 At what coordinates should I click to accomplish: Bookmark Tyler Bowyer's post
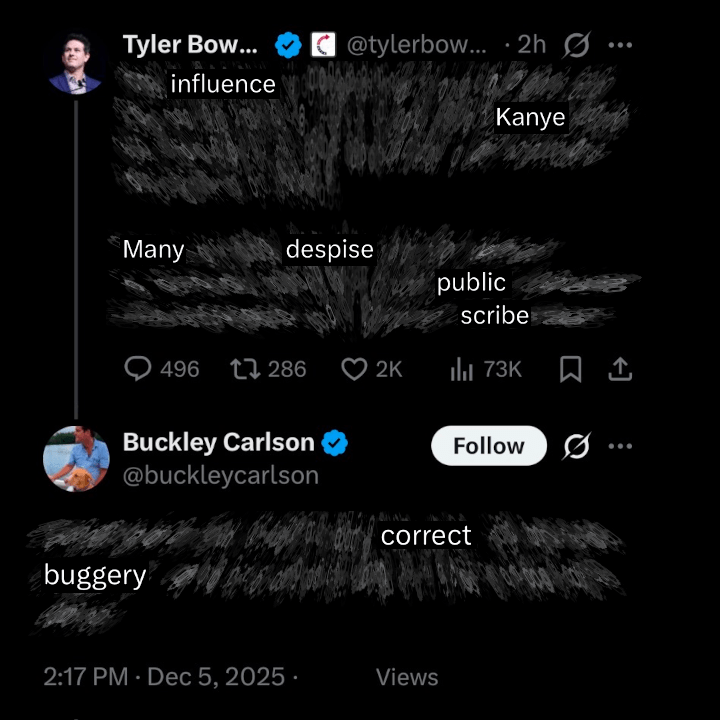coord(570,370)
